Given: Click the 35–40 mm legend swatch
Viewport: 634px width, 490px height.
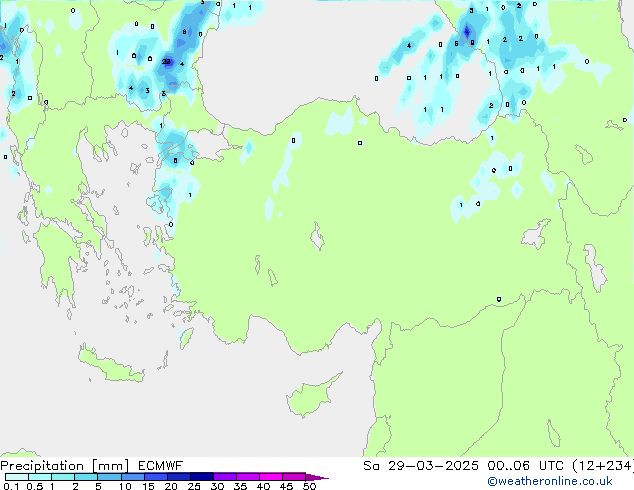Looking at the screenshot, I should (x=247, y=477).
